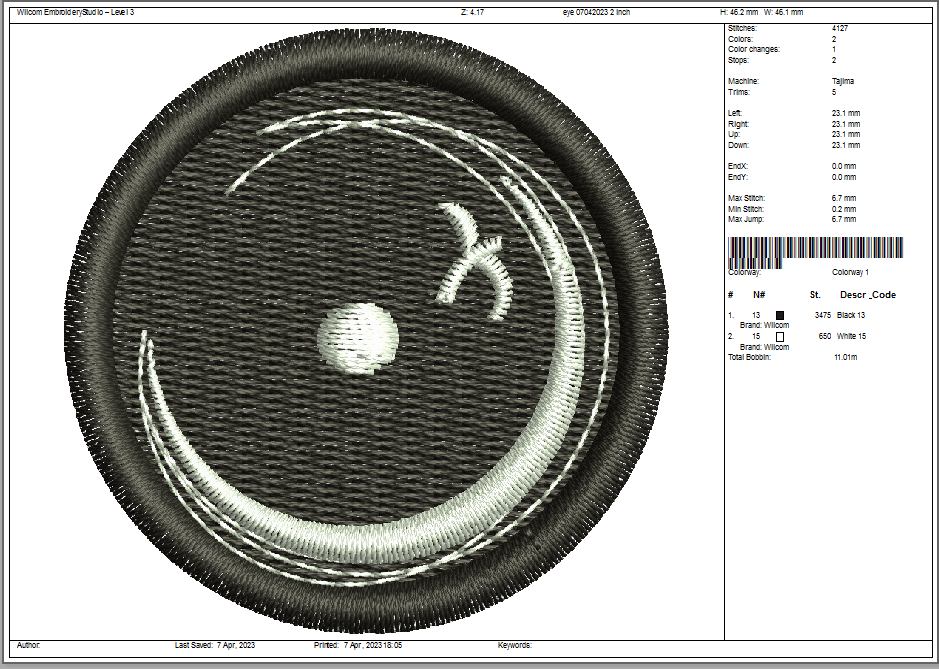Image resolution: width=939 pixels, height=669 pixels.
Task: Click the Machine value Tajima
Action: click(842, 81)
